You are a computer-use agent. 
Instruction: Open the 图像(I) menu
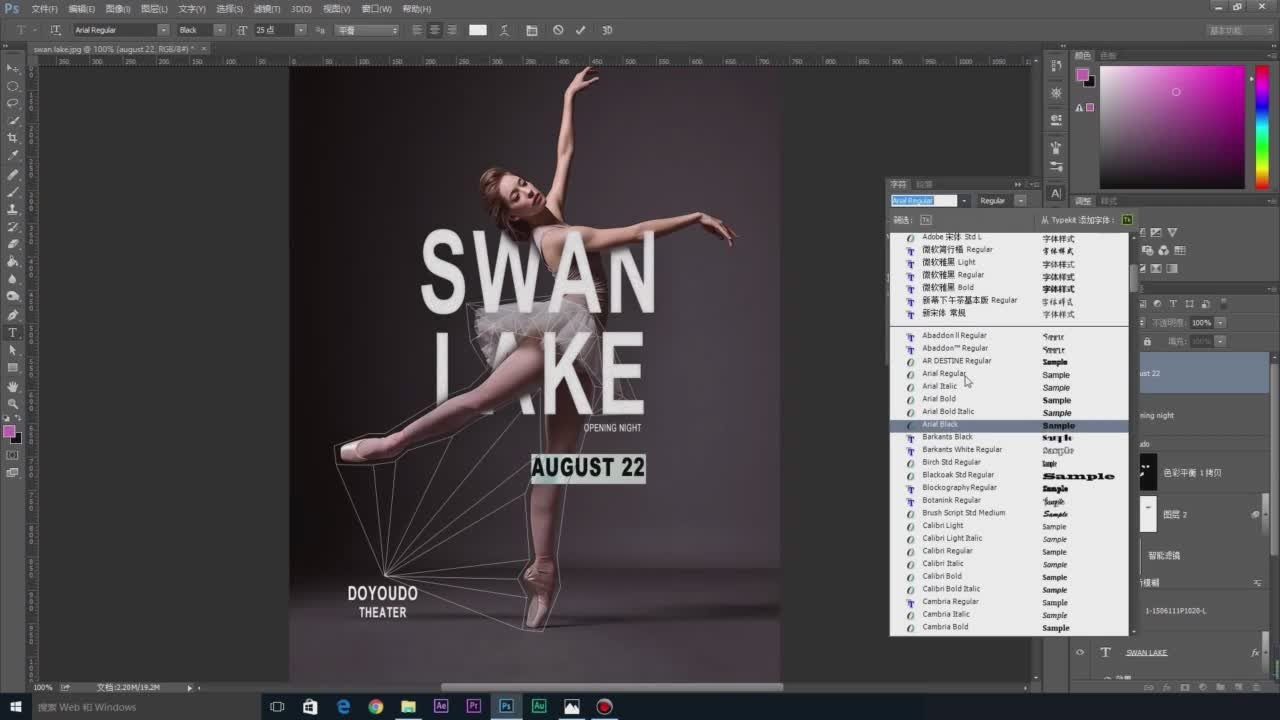pyautogui.click(x=118, y=9)
